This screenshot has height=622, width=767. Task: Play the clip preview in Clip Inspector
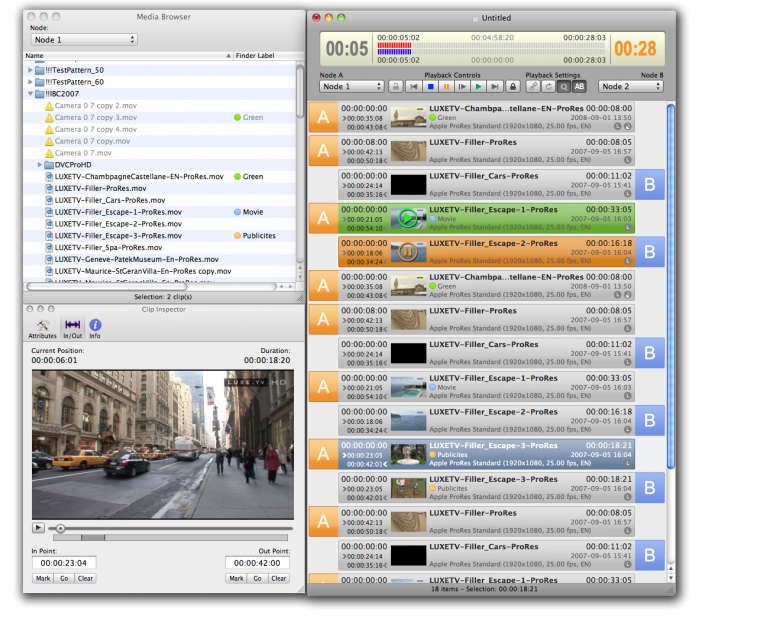click(38, 528)
